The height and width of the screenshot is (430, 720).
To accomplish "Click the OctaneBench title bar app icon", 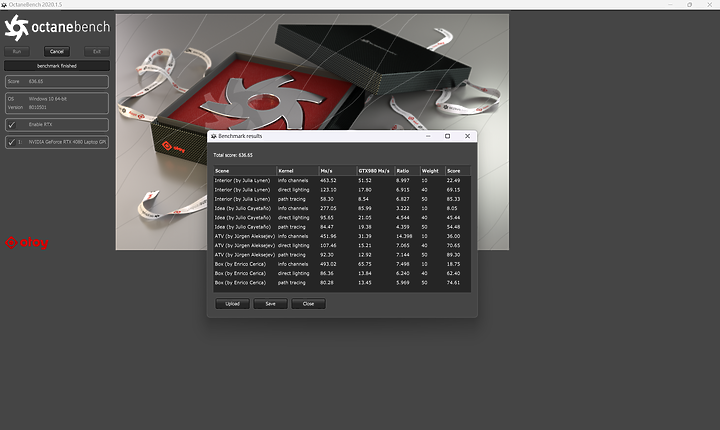I will point(4,5).
